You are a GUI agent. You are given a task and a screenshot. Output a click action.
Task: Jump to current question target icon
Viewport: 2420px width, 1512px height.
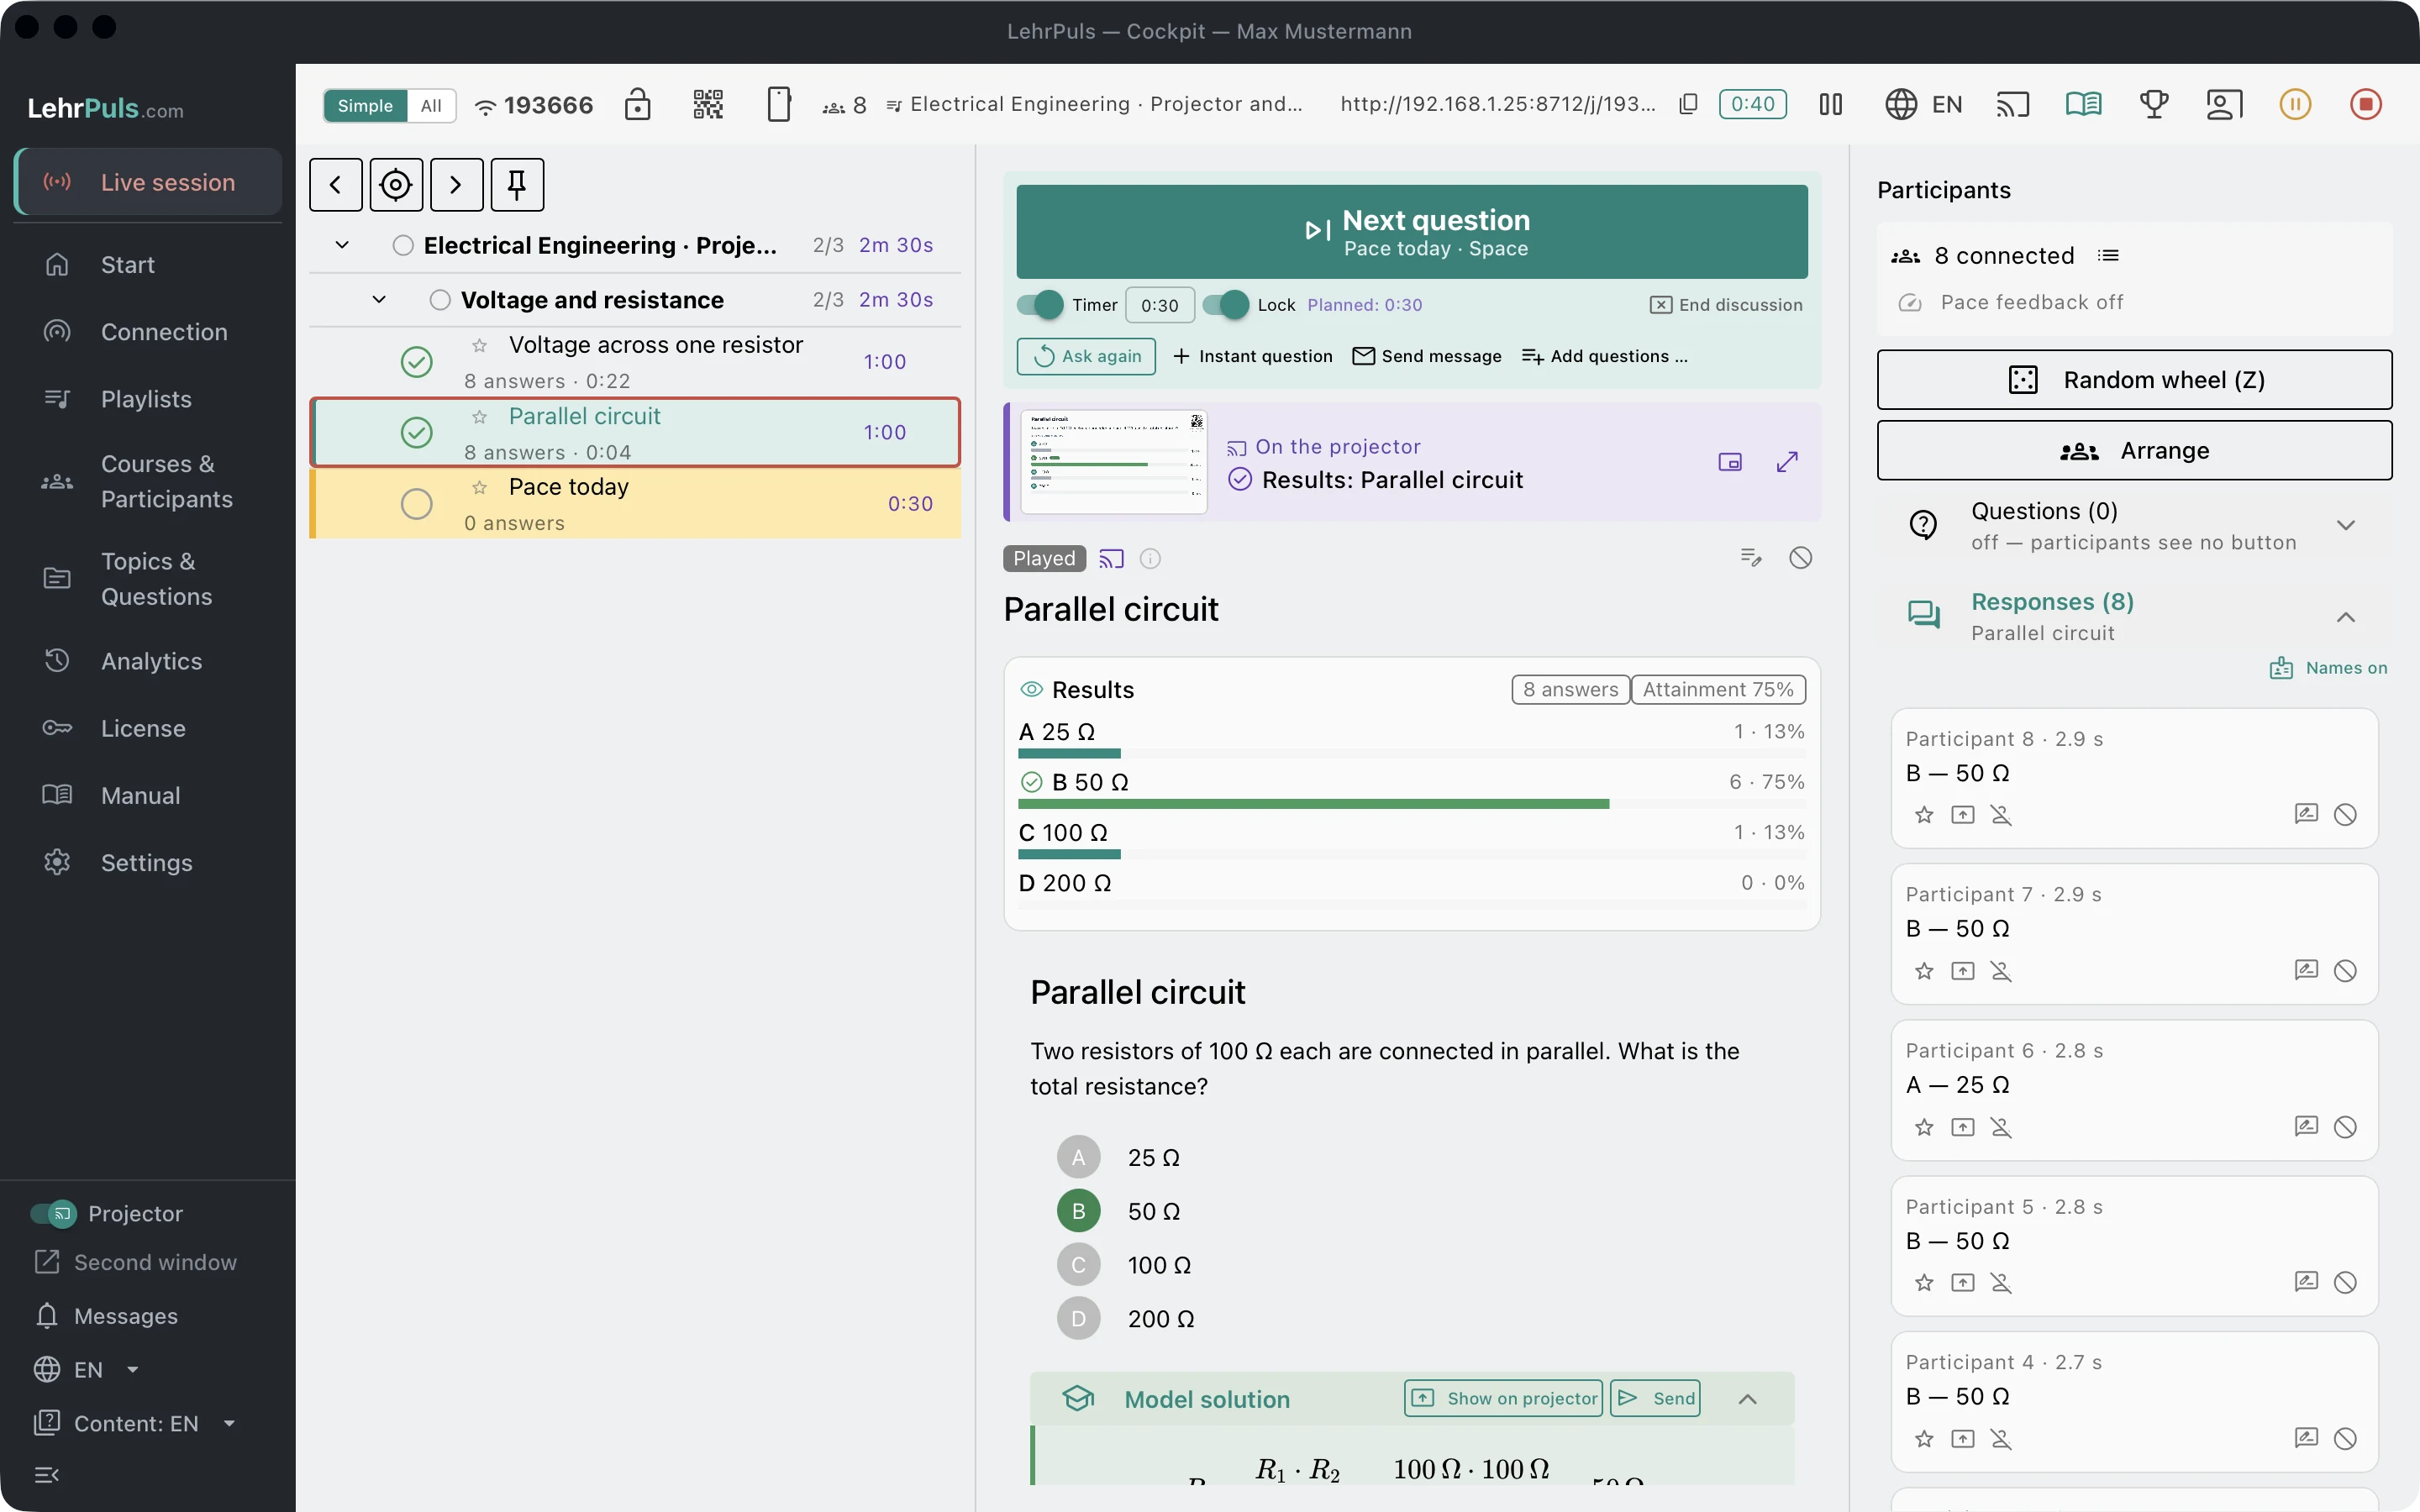pyautogui.click(x=396, y=185)
